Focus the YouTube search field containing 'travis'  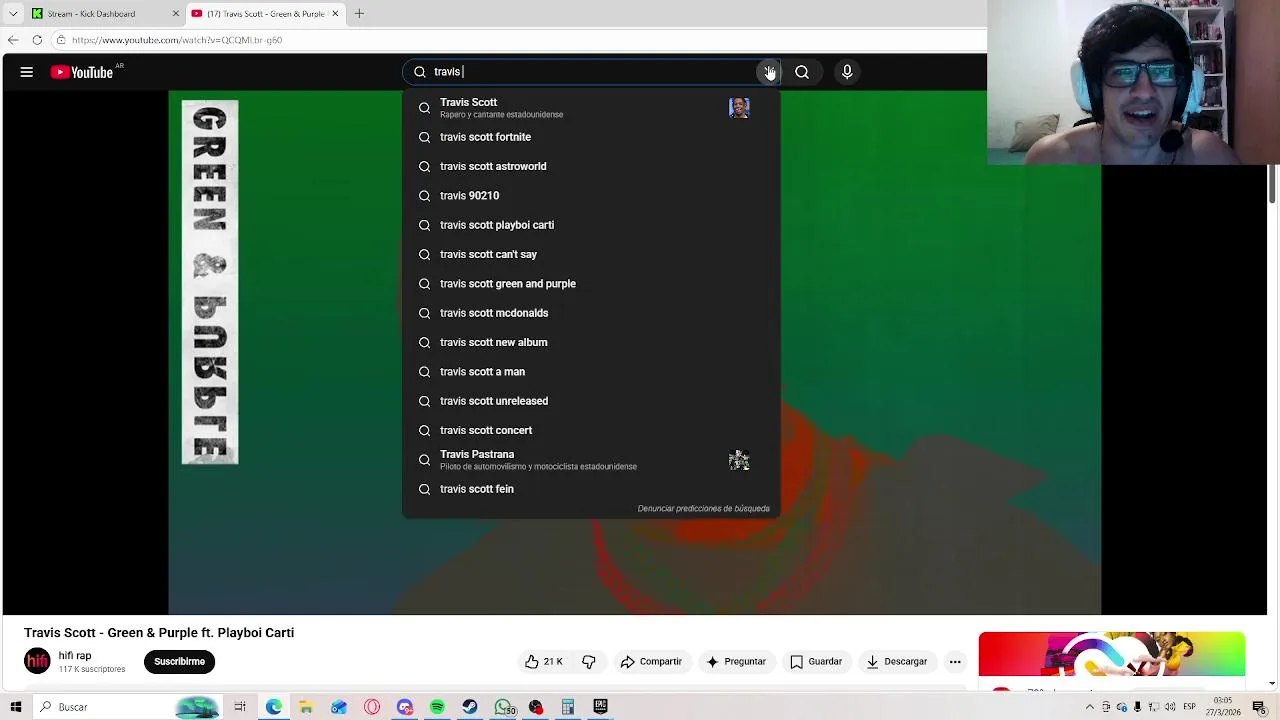[590, 72]
